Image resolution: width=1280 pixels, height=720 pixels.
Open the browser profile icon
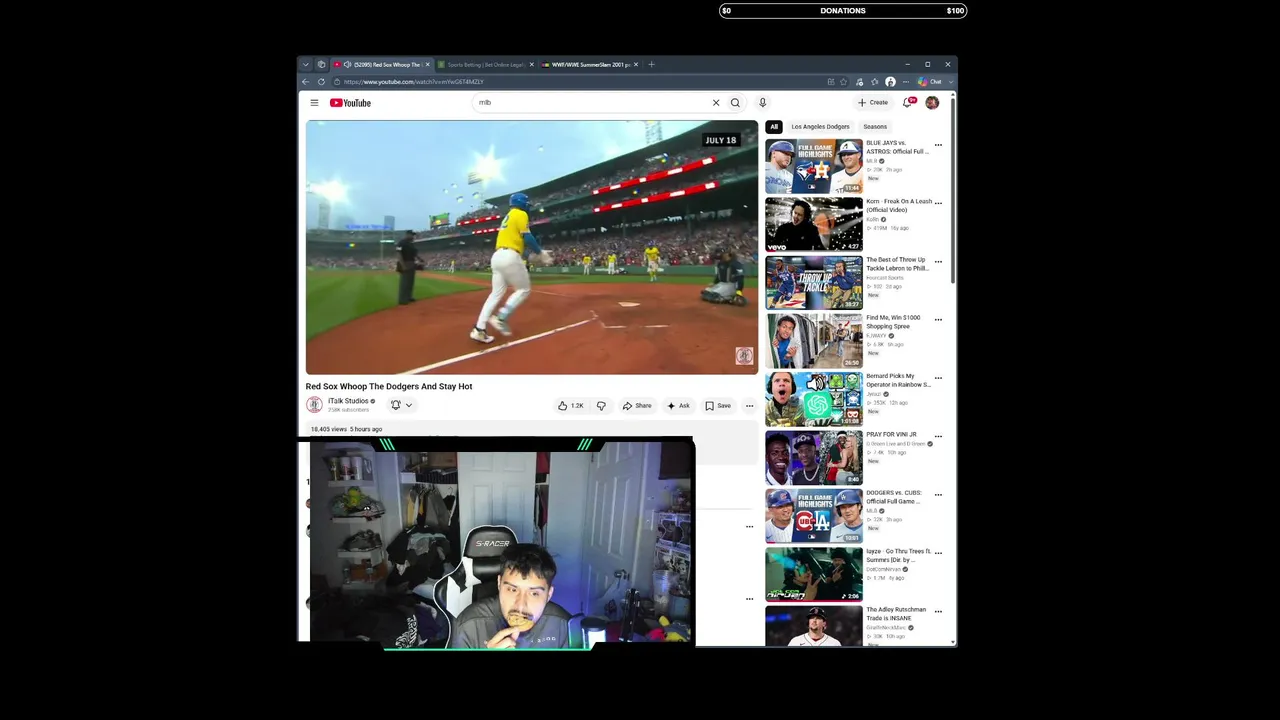pyautogui.click(x=890, y=82)
